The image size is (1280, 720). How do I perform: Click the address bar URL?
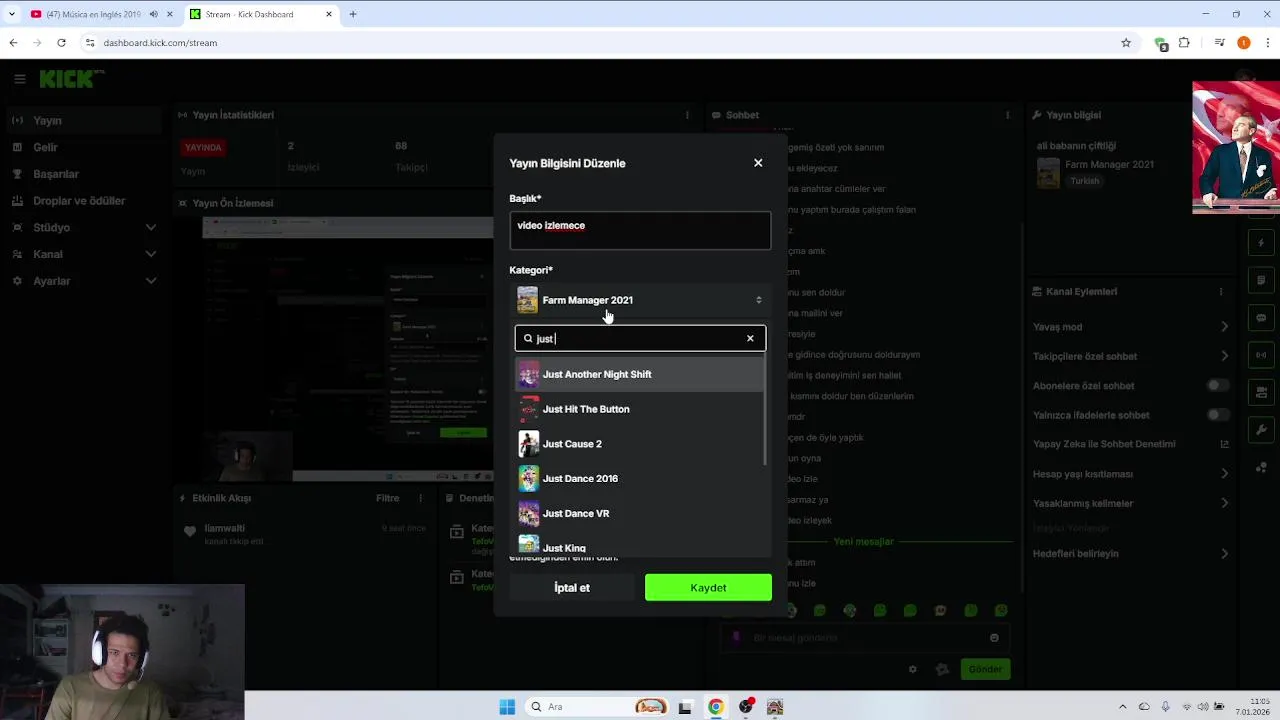point(160,43)
